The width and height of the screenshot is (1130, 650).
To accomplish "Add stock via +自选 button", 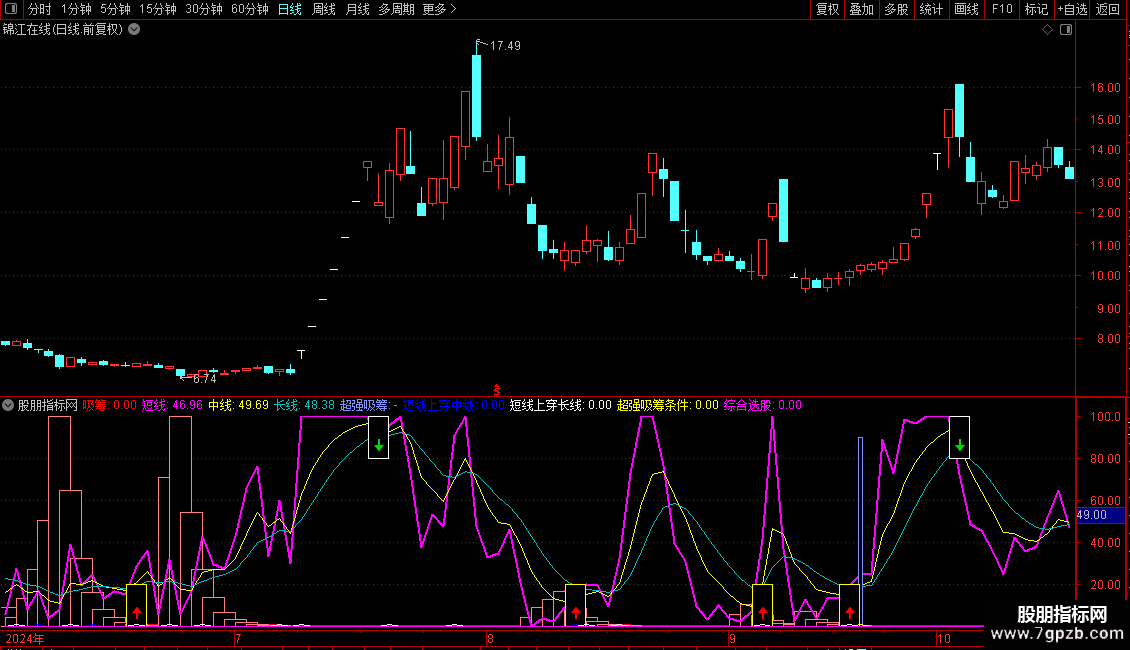I will [1072, 9].
